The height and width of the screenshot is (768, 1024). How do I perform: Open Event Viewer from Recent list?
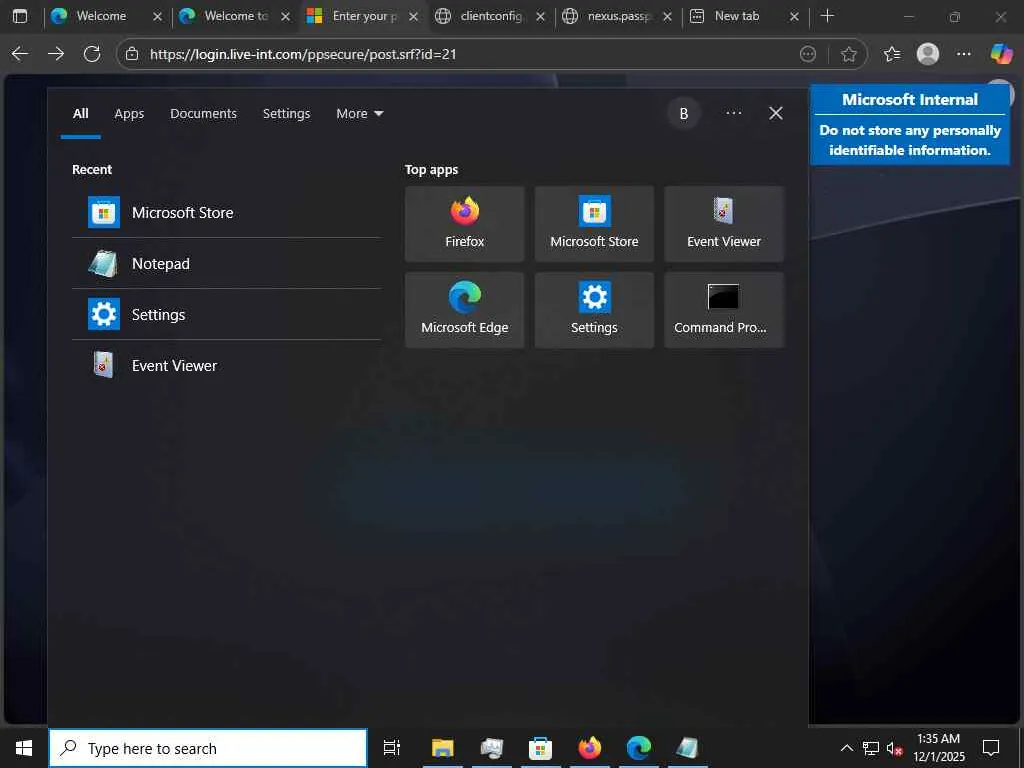(x=227, y=365)
